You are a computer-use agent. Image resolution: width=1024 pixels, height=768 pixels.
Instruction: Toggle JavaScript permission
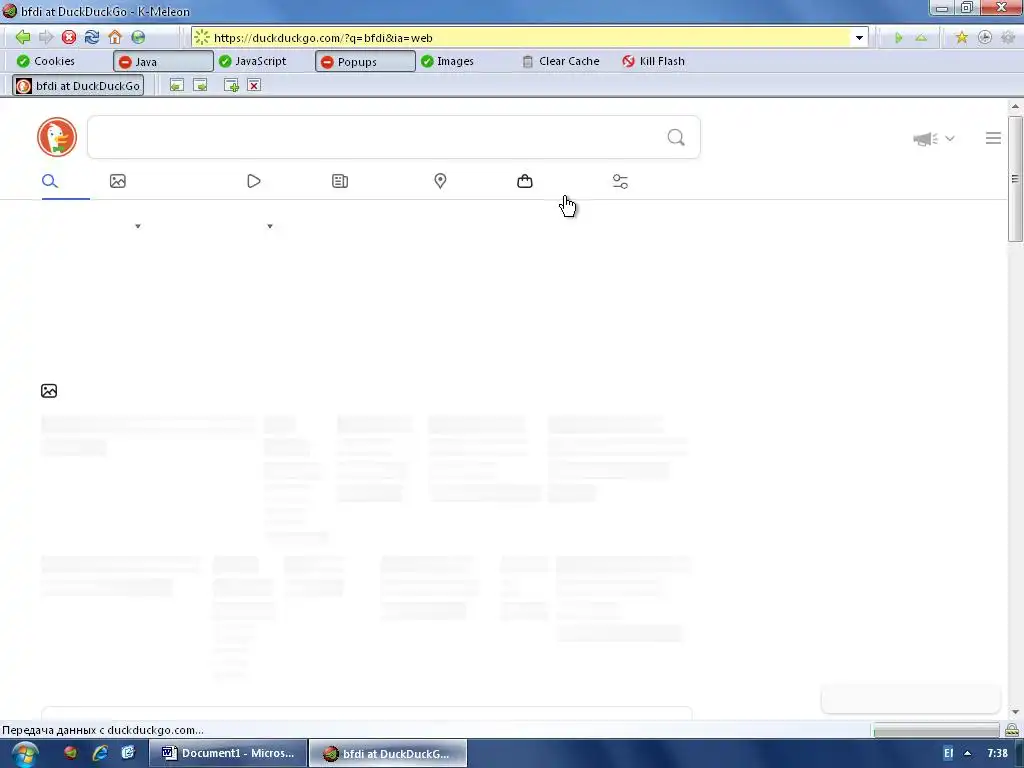(253, 61)
